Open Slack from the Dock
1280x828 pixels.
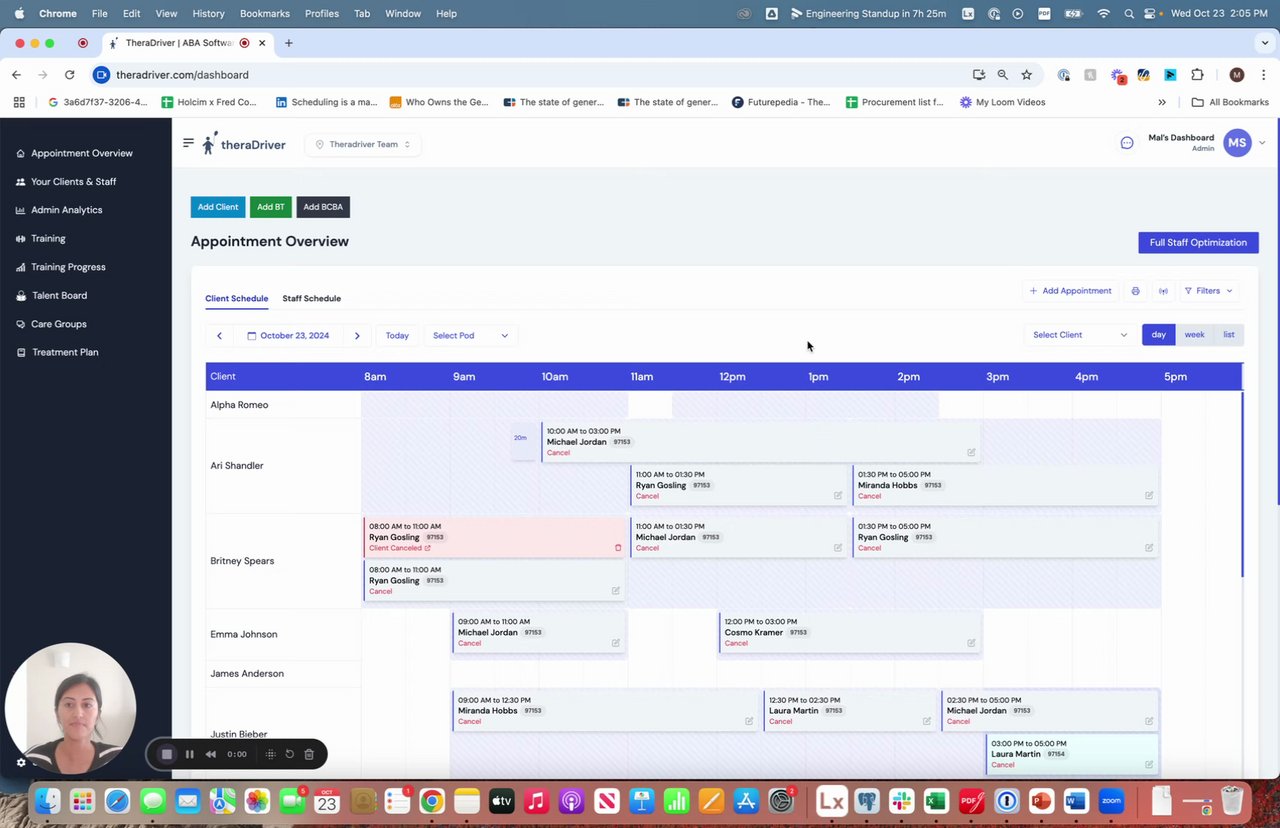coord(902,801)
